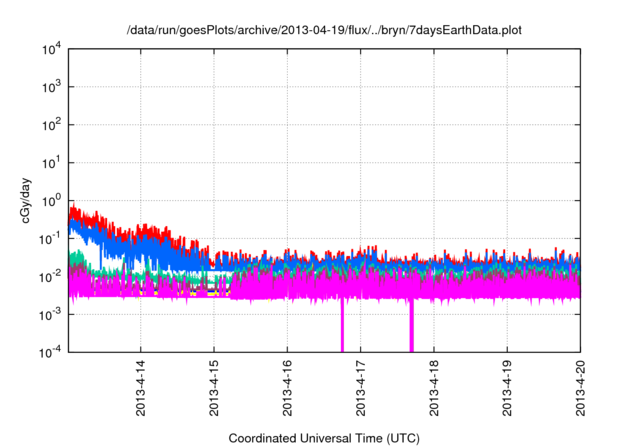
Task: Click the 10^2 y-axis tick label
Action: click(51, 125)
